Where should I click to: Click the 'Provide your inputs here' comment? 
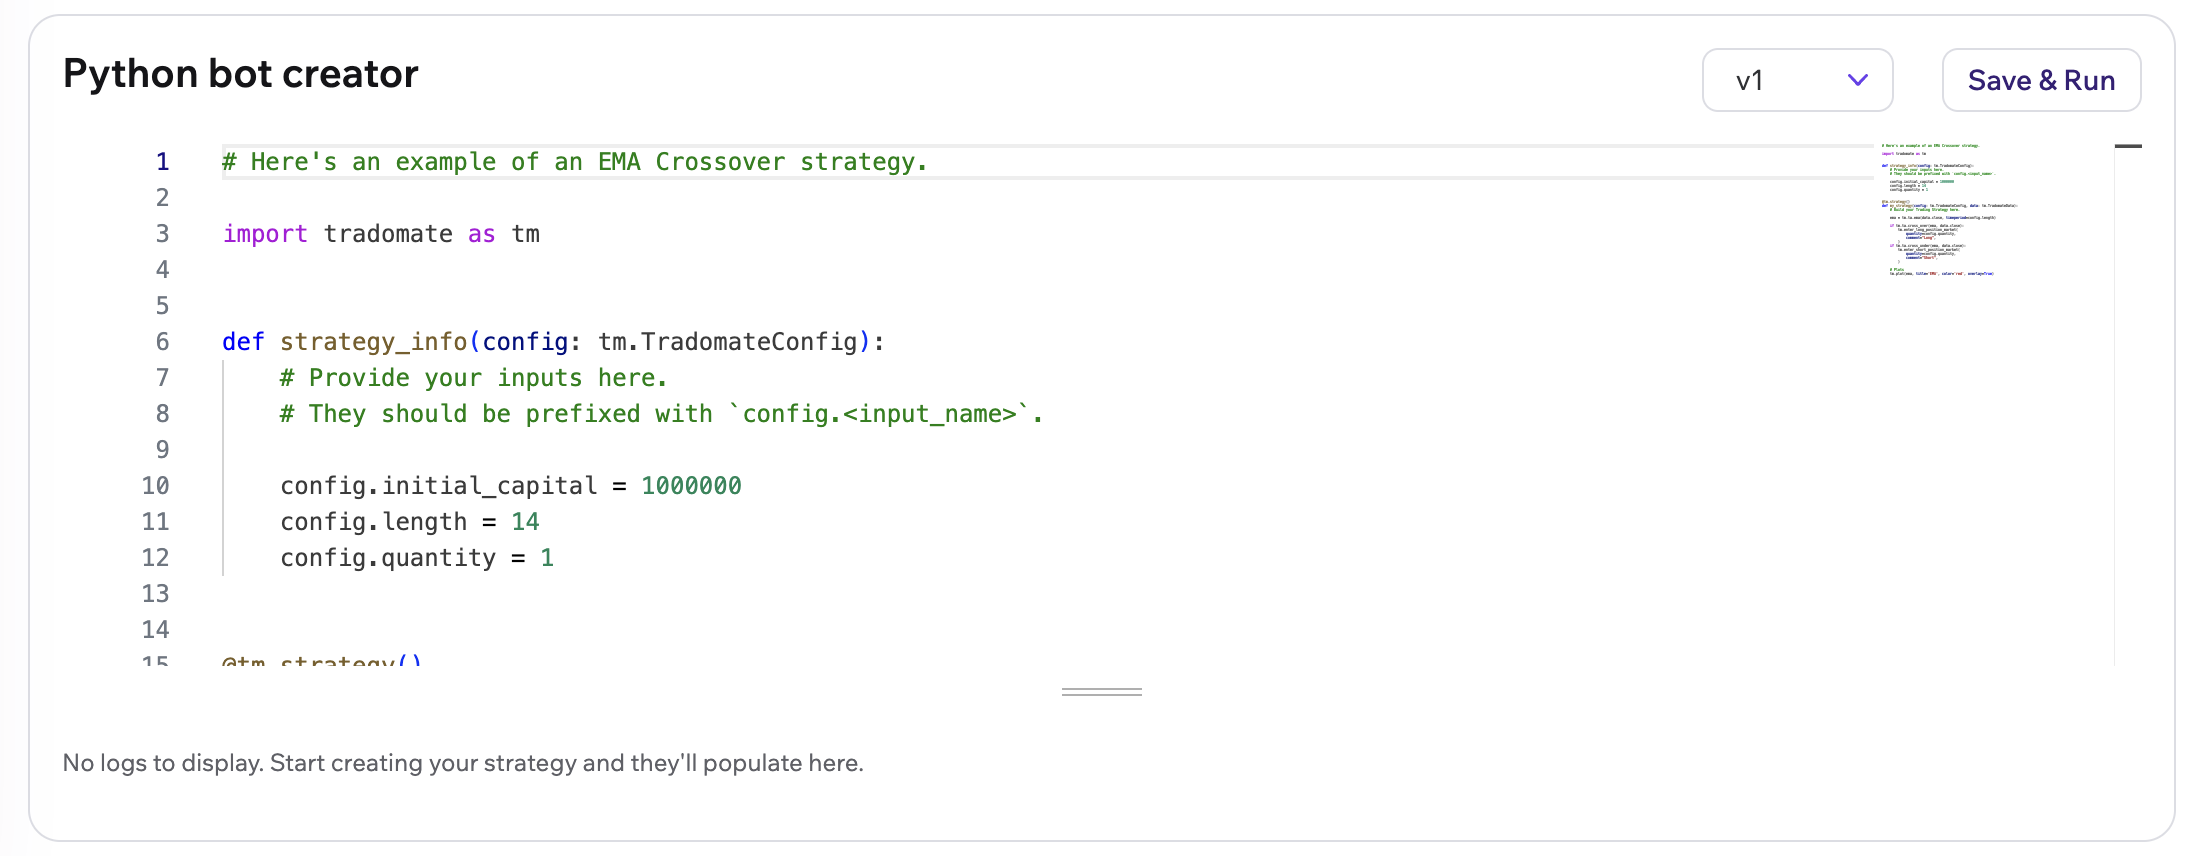coord(472,377)
